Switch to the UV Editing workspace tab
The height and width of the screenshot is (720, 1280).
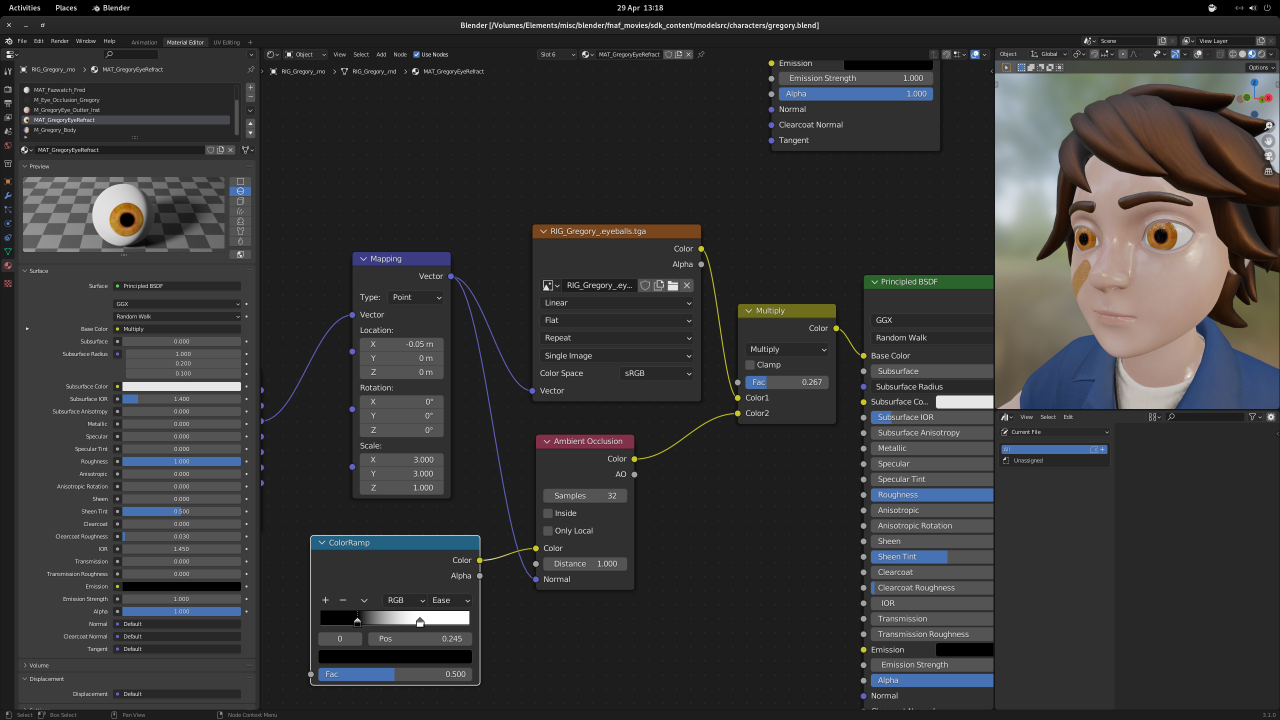[227, 42]
